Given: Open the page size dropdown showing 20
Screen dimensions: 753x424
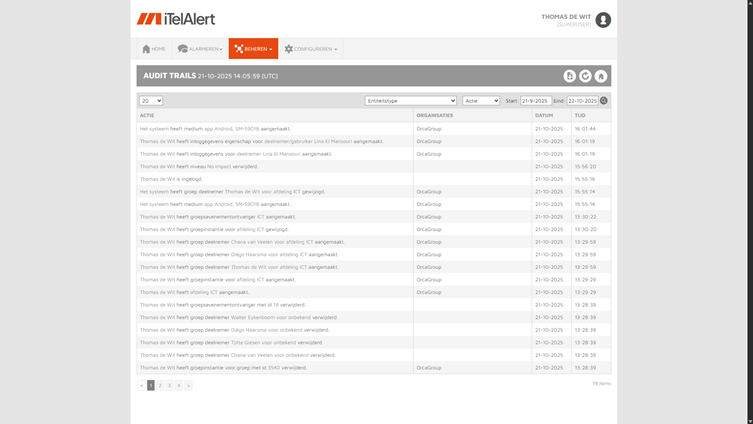Looking at the screenshot, I should coord(151,101).
